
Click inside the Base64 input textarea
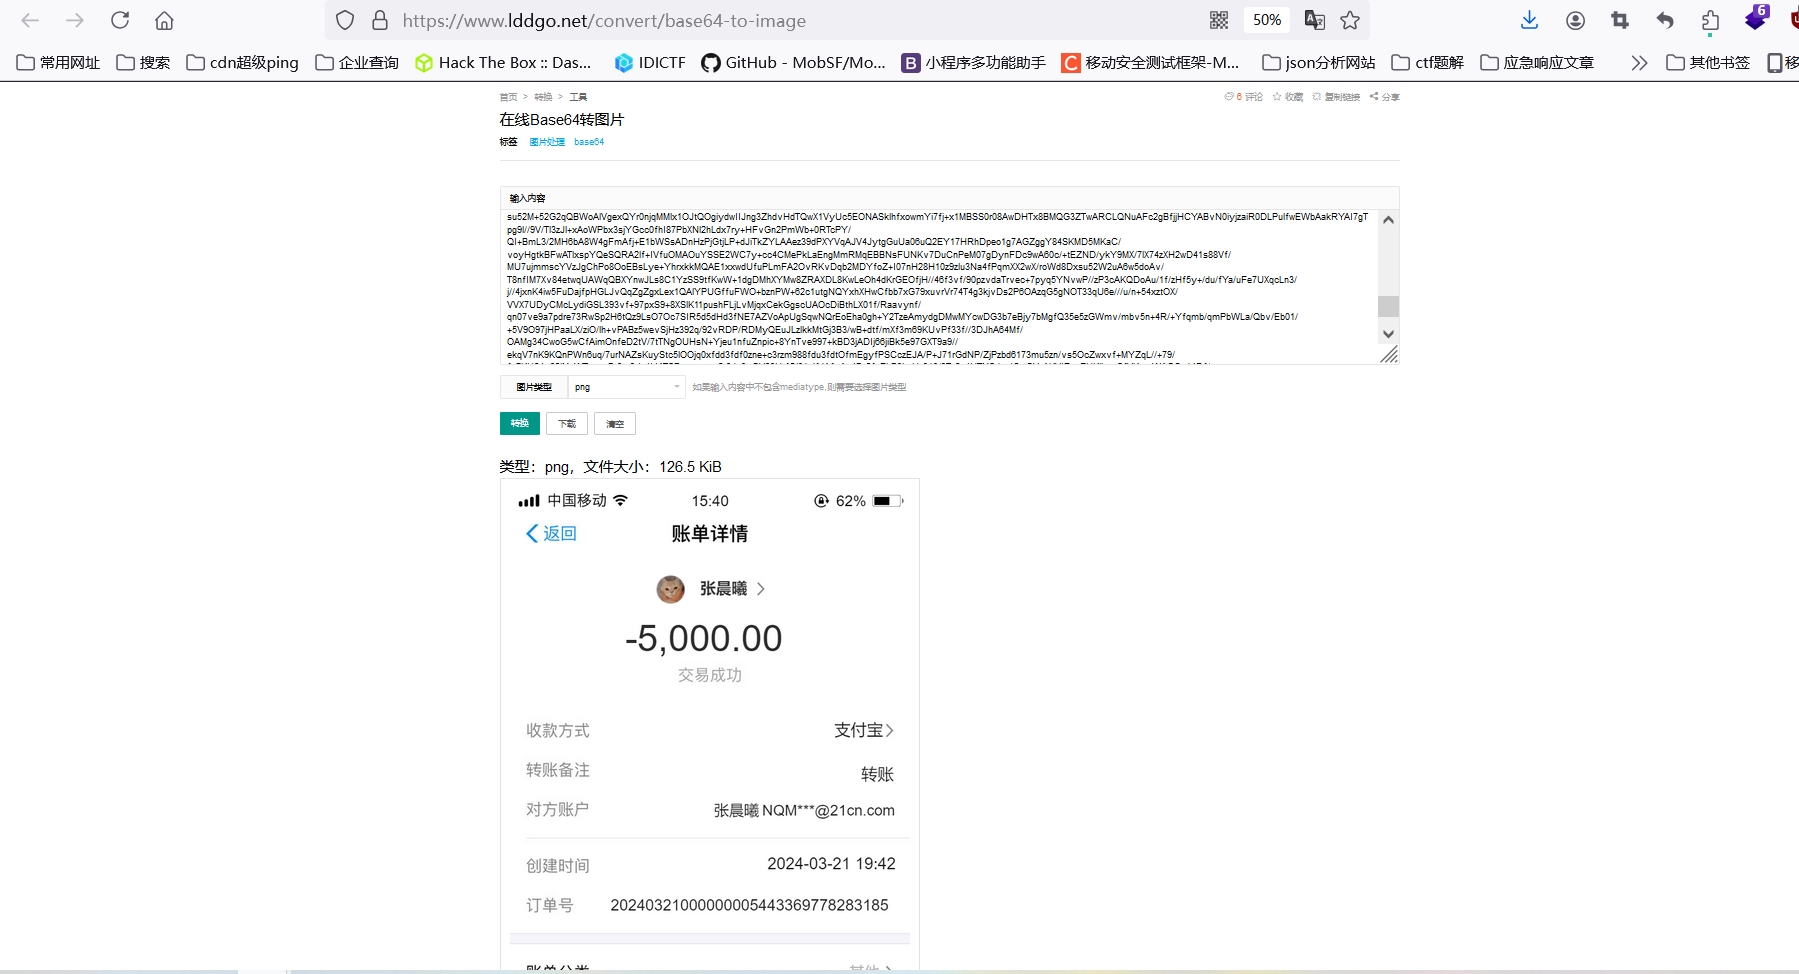[x=938, y=286]
